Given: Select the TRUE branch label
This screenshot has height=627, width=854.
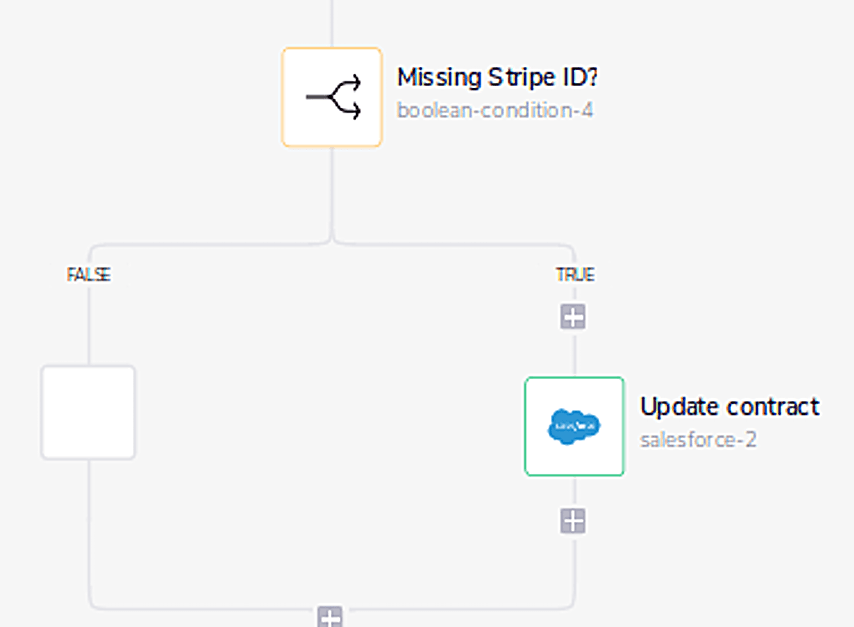Looking at the screenshot, I should (575, 273).
